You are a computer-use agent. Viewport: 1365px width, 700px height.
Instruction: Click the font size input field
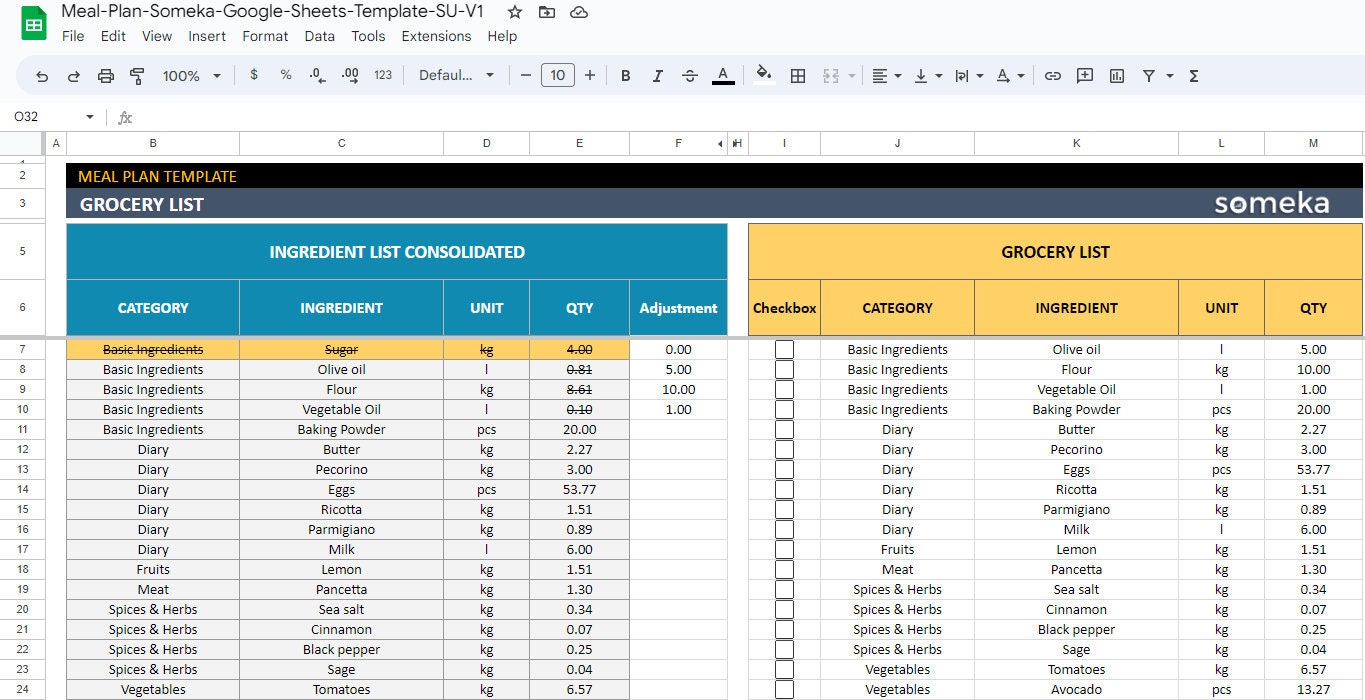point(558,75)
